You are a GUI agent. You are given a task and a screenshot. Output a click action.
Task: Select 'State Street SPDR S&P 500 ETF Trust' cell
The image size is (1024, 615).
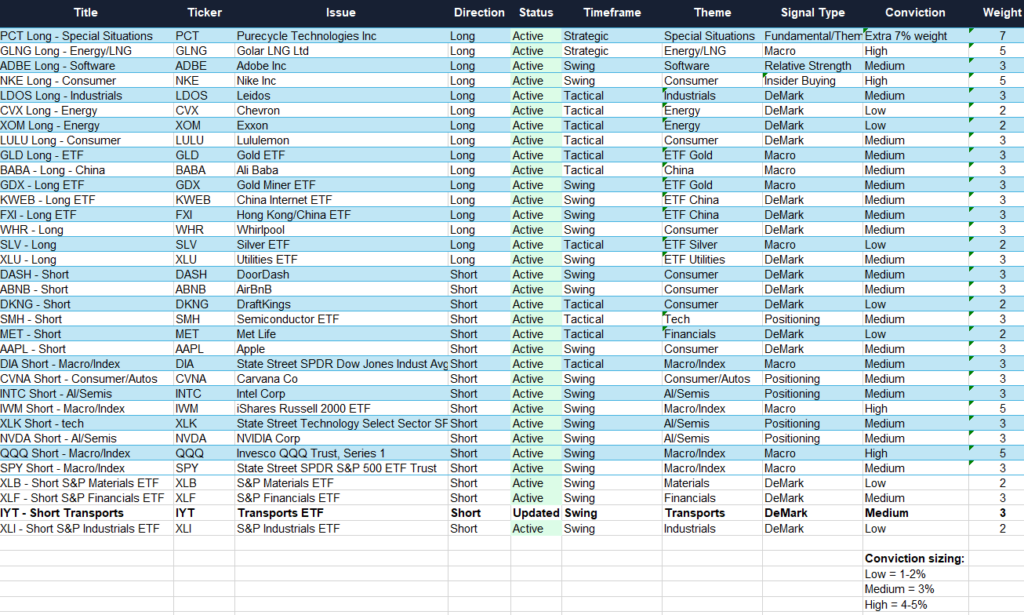(x=341, y=469)
